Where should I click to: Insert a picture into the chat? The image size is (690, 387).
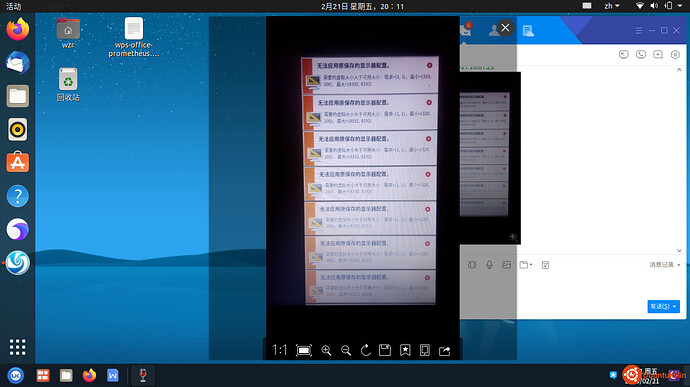point(506,265)
